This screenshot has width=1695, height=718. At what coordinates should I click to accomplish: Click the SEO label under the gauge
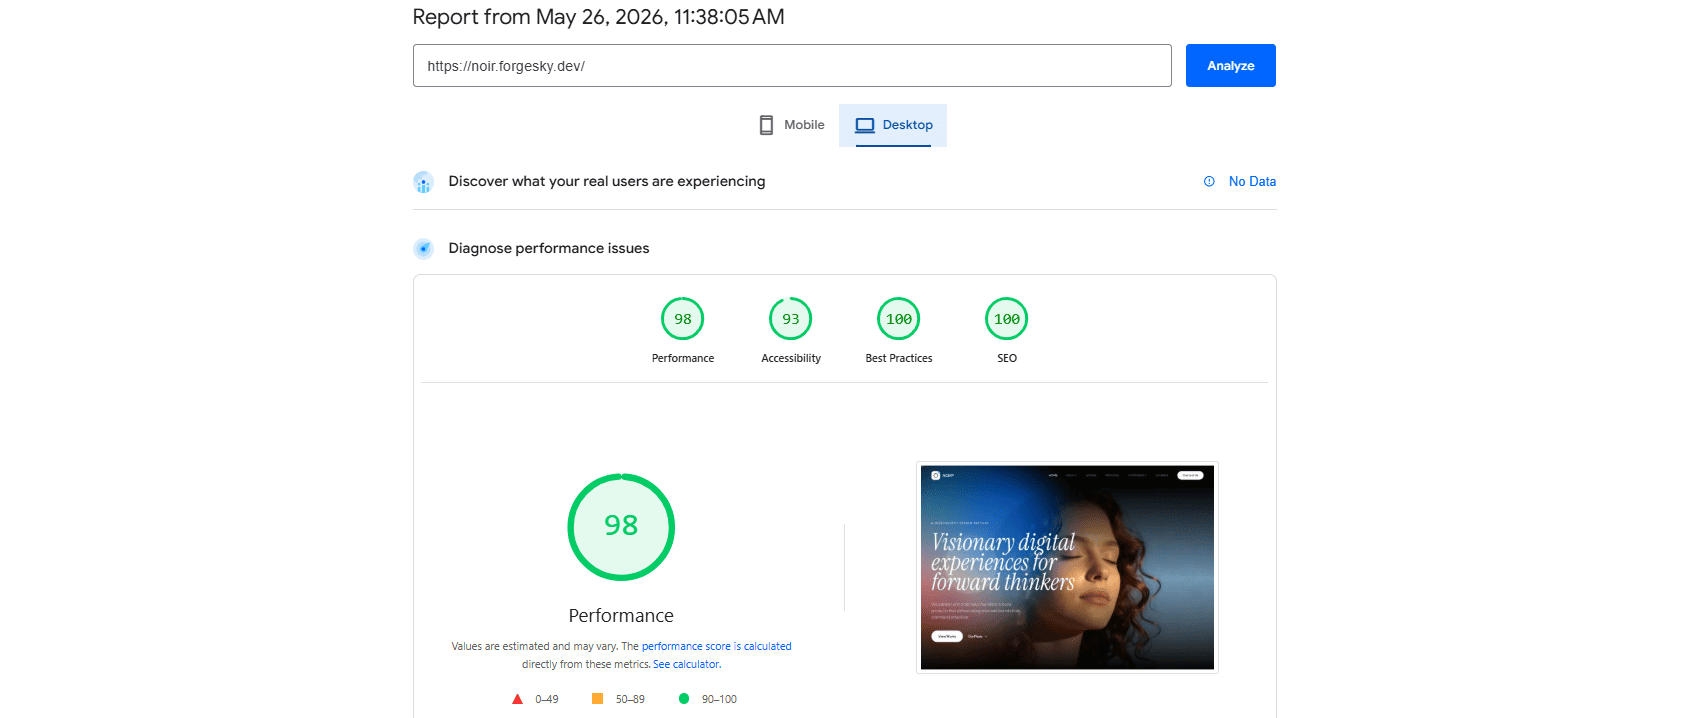1007,358
